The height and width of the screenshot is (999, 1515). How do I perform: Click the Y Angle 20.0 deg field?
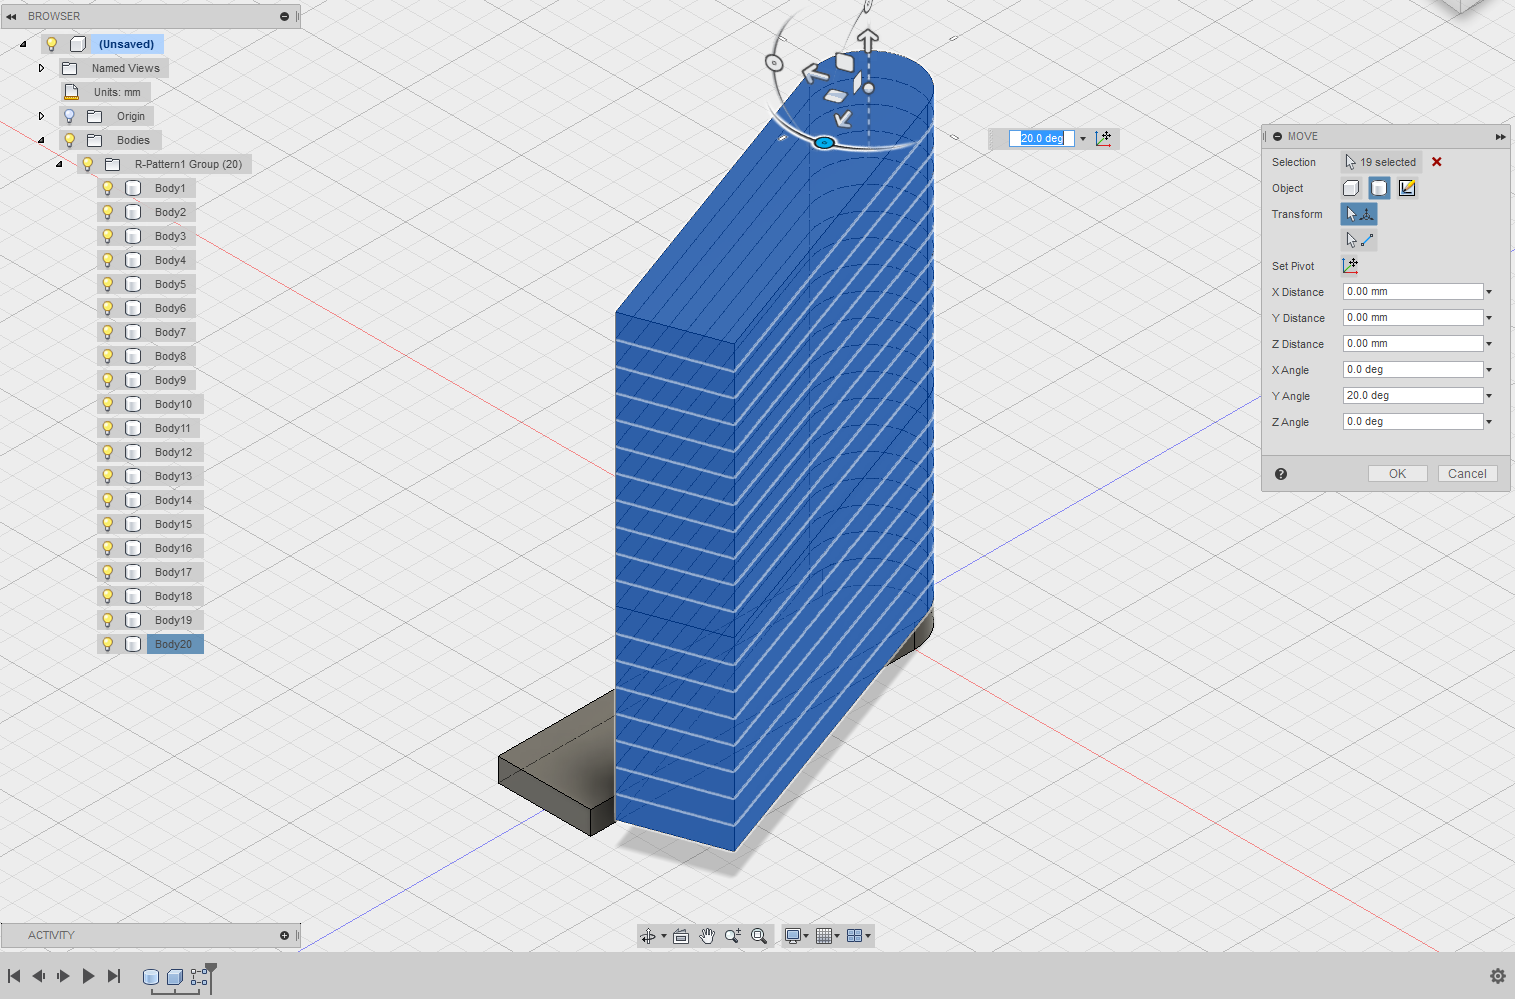coord(1412,396)
